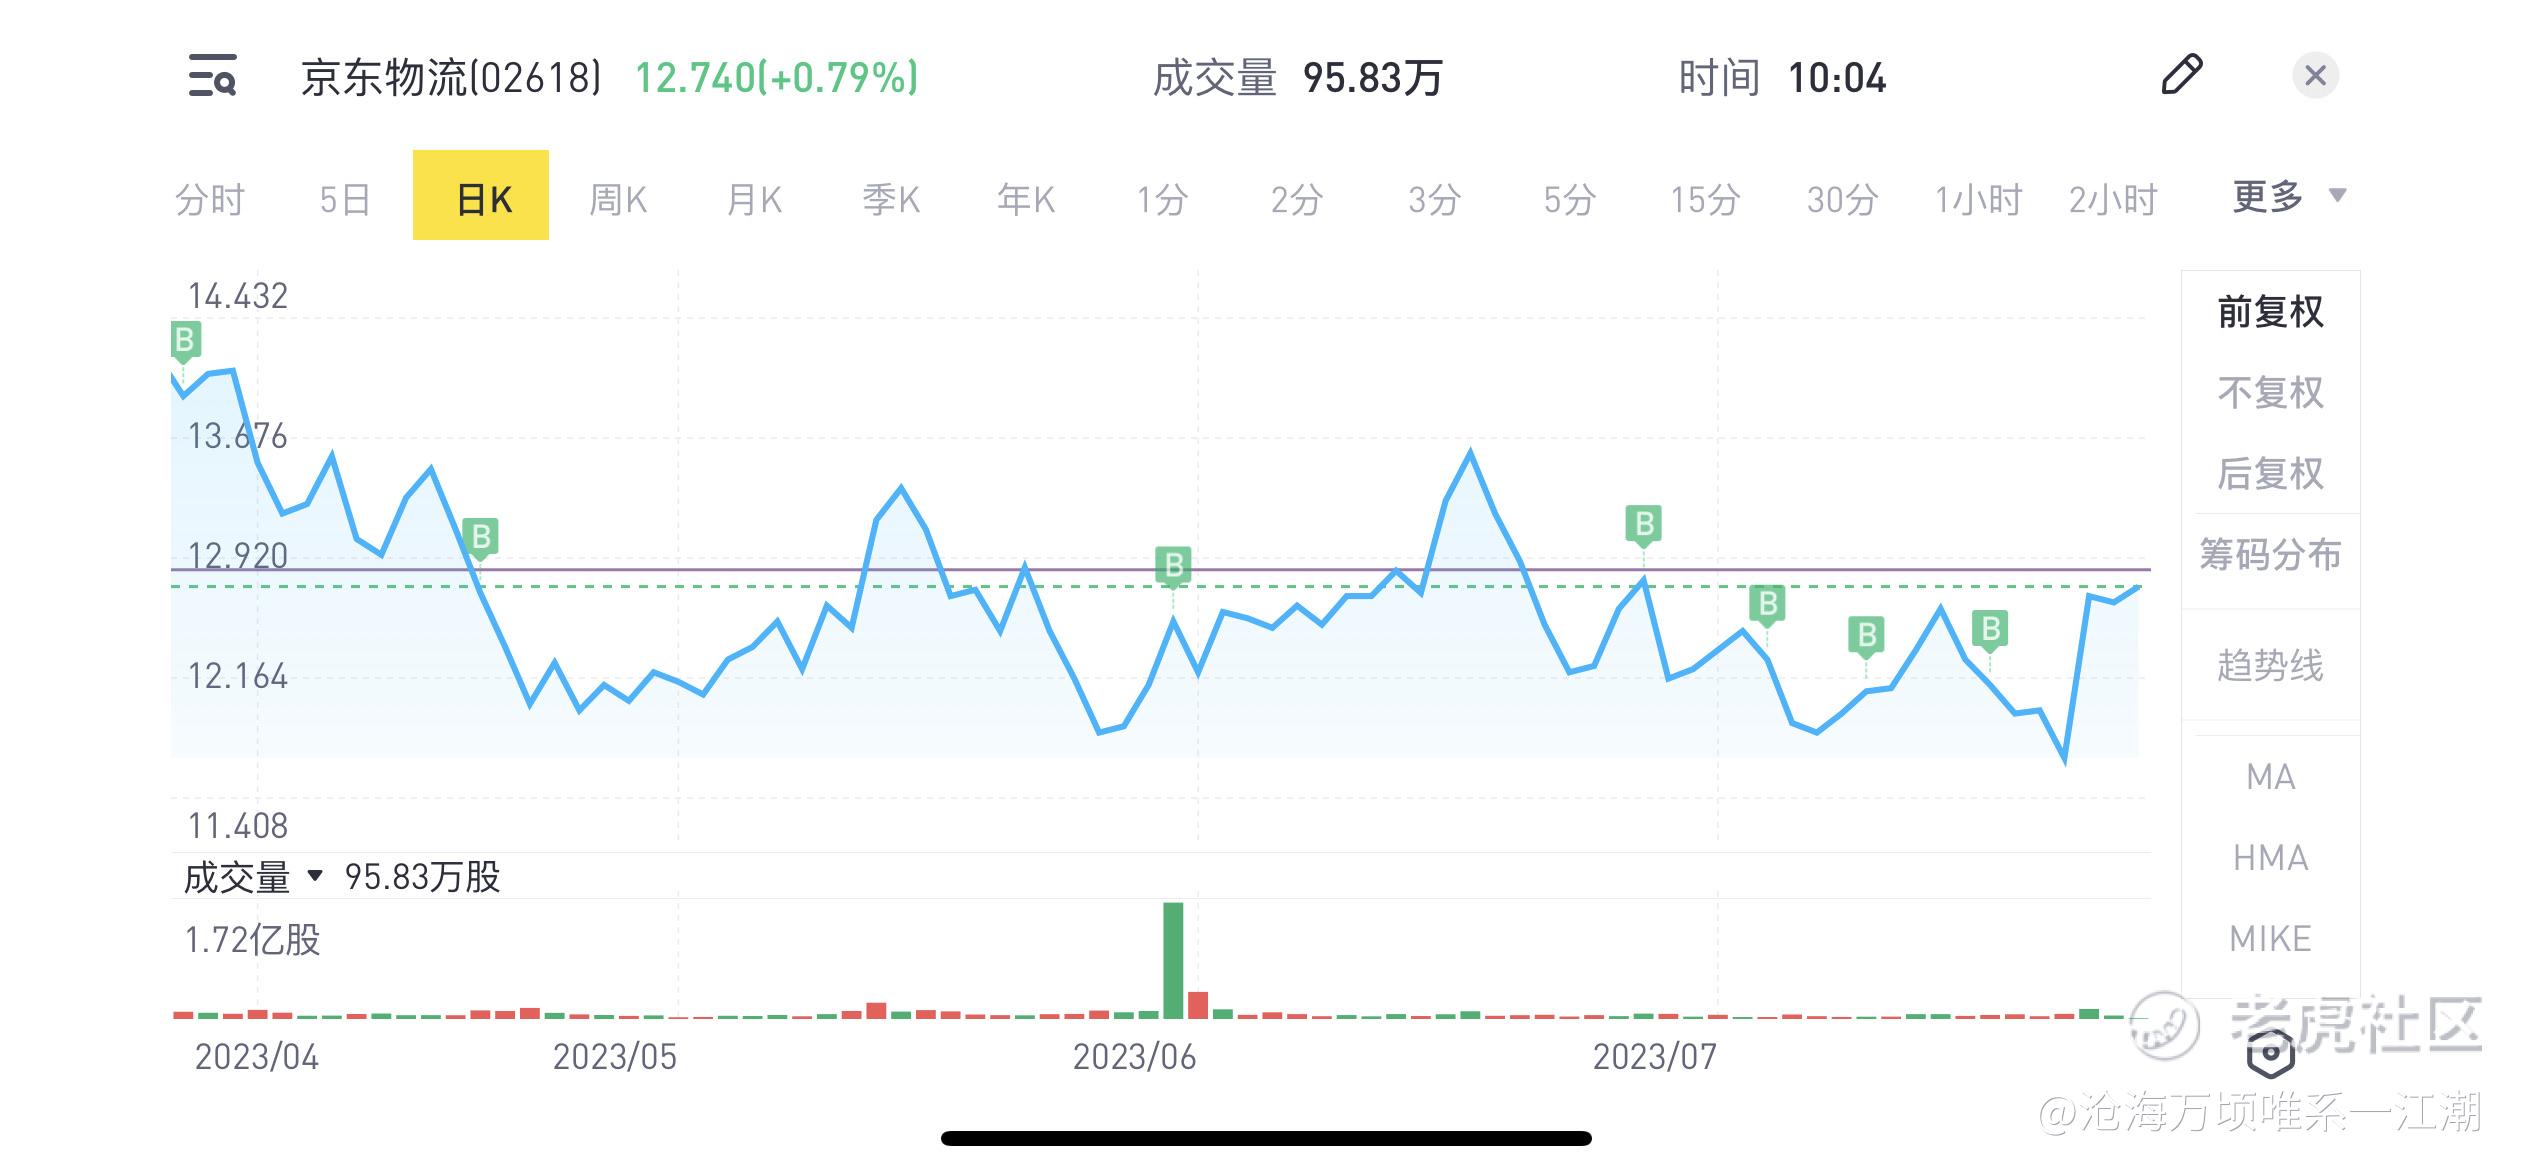The width and height of the screenshot is (2532, 1170).
Task: Enable the MA indicator
Action: [2270, 777]
